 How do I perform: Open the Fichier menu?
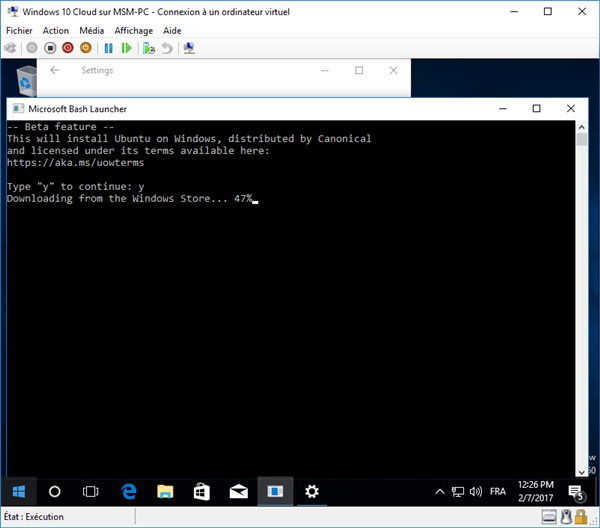point(19,31)
